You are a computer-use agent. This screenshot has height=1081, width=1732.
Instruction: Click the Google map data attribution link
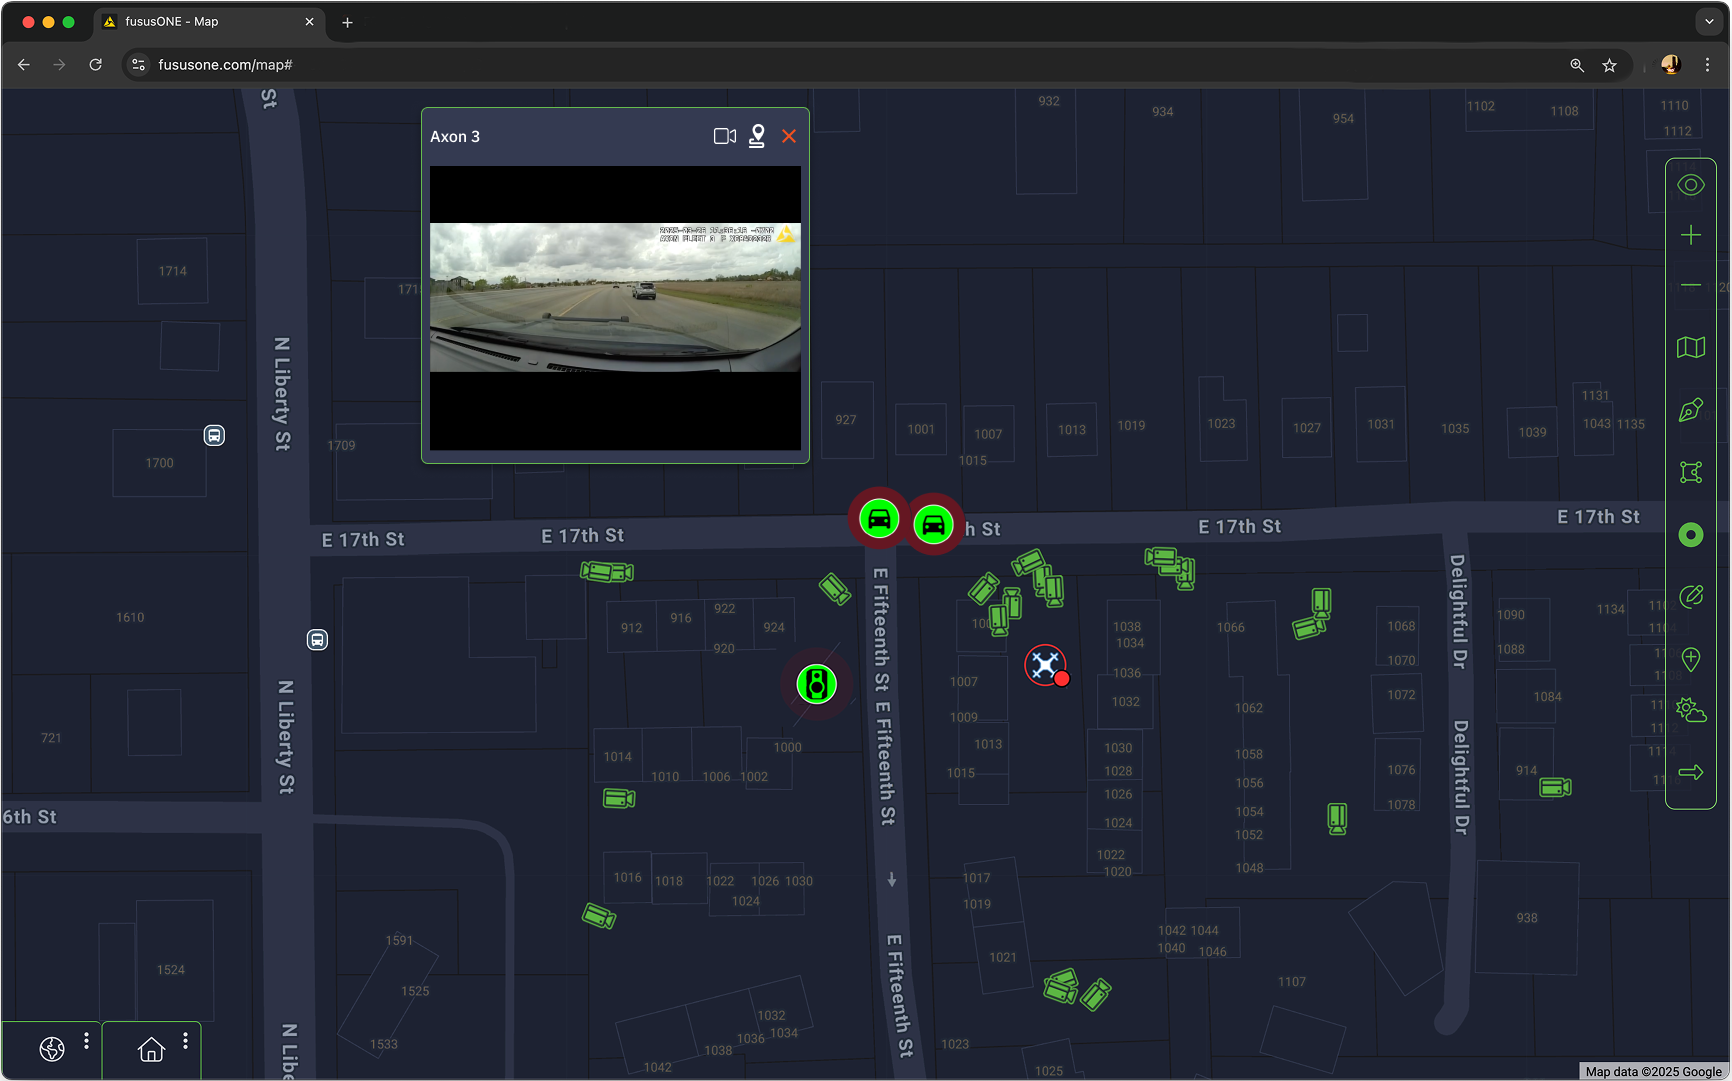pos(1648,1071)
